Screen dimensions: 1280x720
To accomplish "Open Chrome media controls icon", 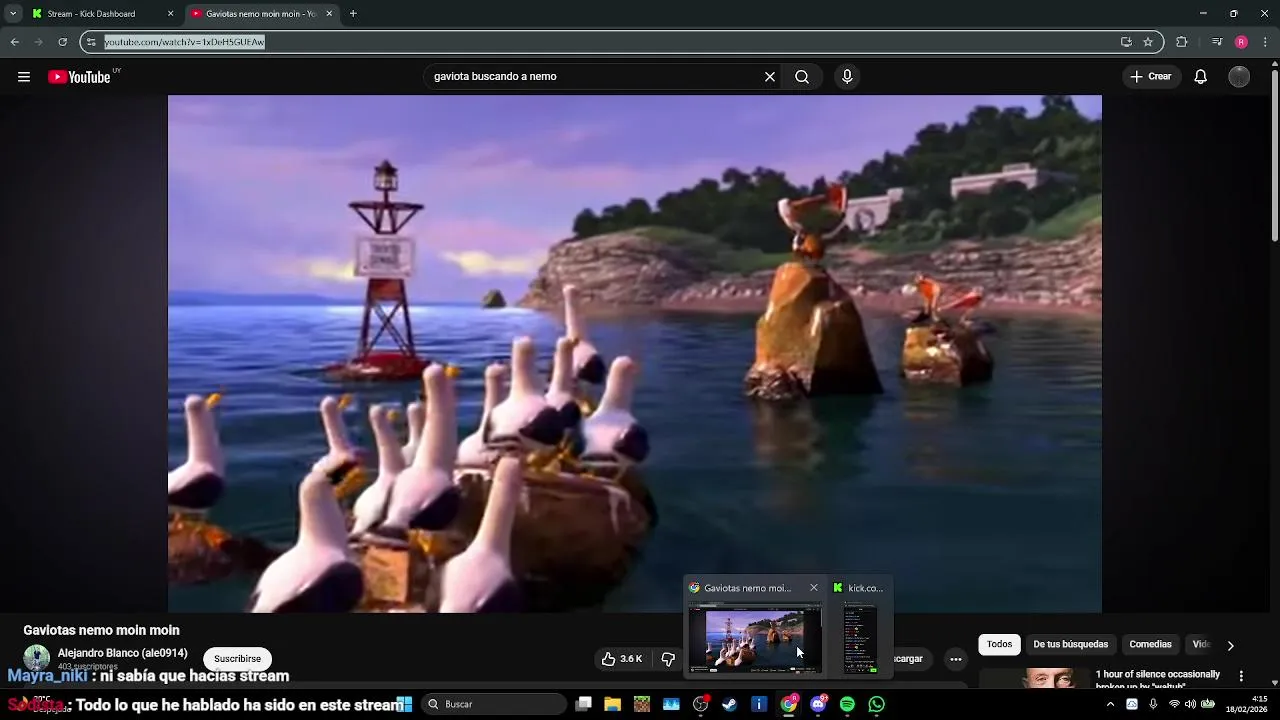I will point(1216,42).
